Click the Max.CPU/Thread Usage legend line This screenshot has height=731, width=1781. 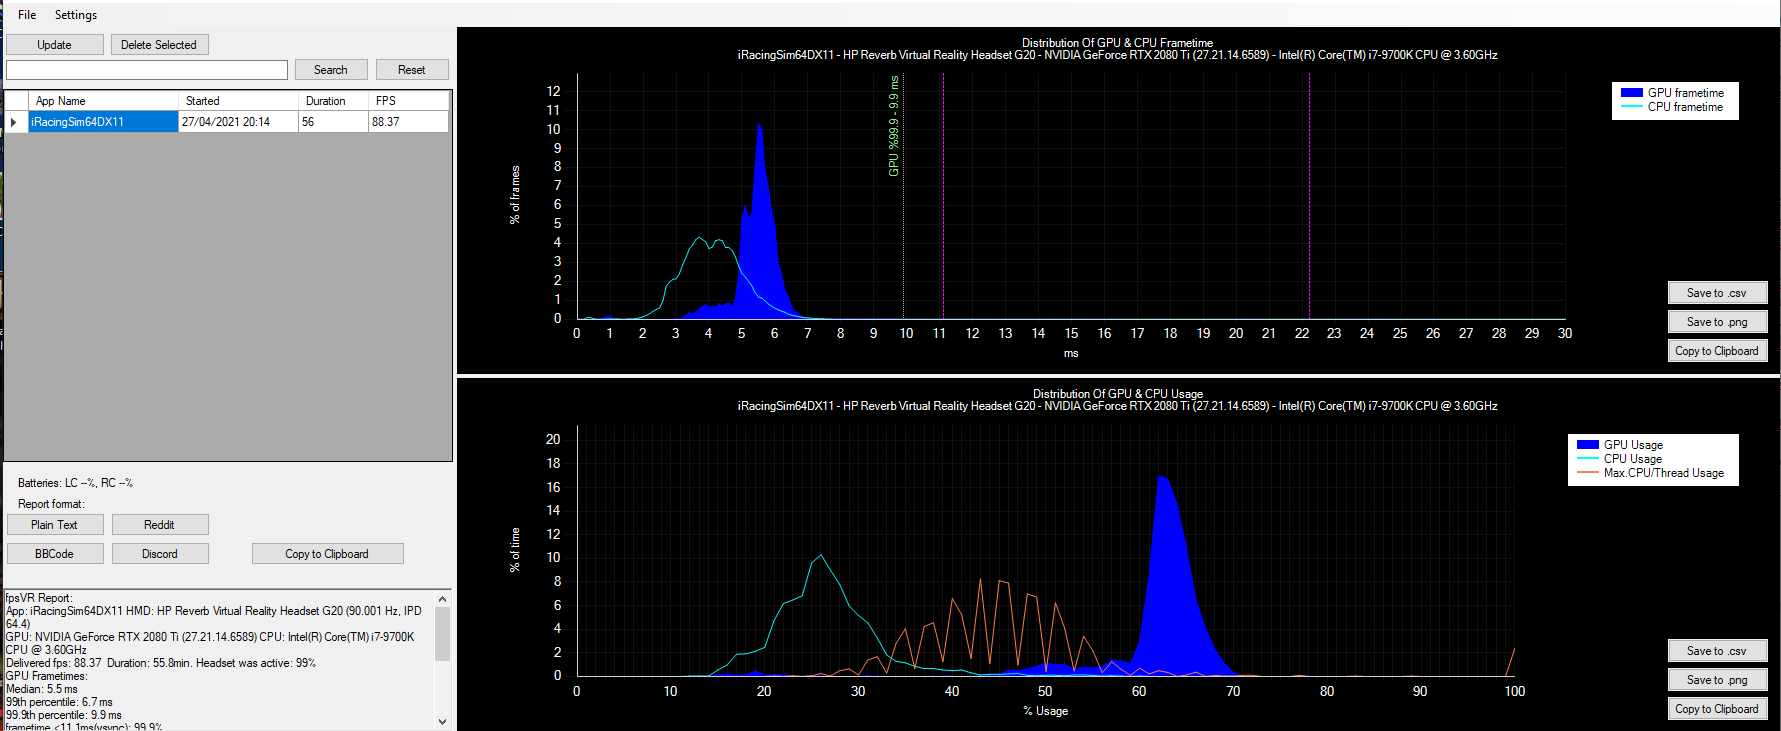pyautogui.click(x=1588, y=473)
